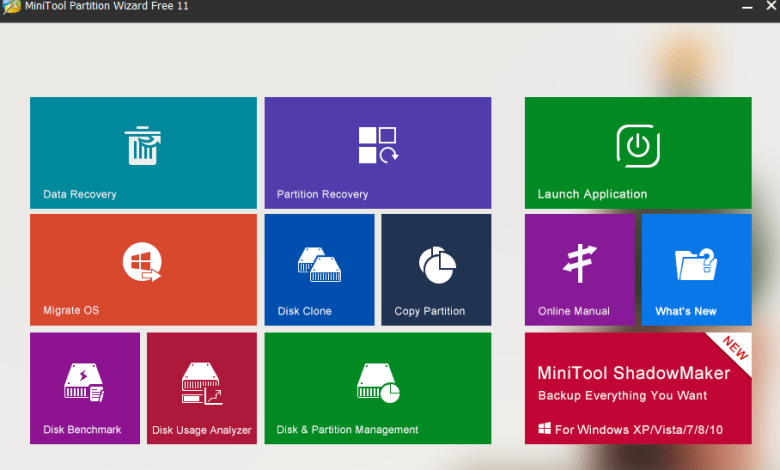Run the Disk Benchmark tile
Image resolution: width=780 pixels, height=470 pixels.
[x=85, y=388]
